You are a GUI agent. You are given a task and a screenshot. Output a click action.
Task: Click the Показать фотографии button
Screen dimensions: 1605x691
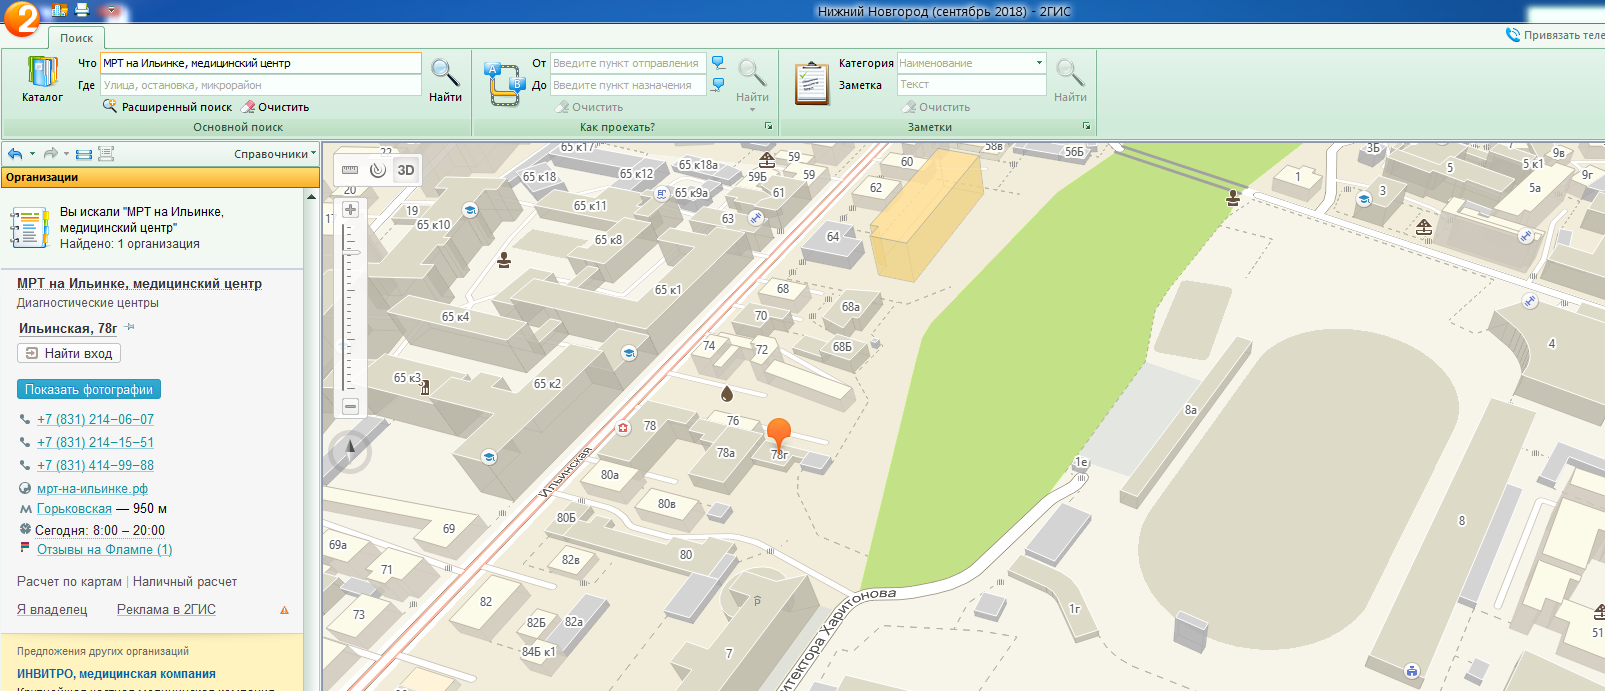89,389
